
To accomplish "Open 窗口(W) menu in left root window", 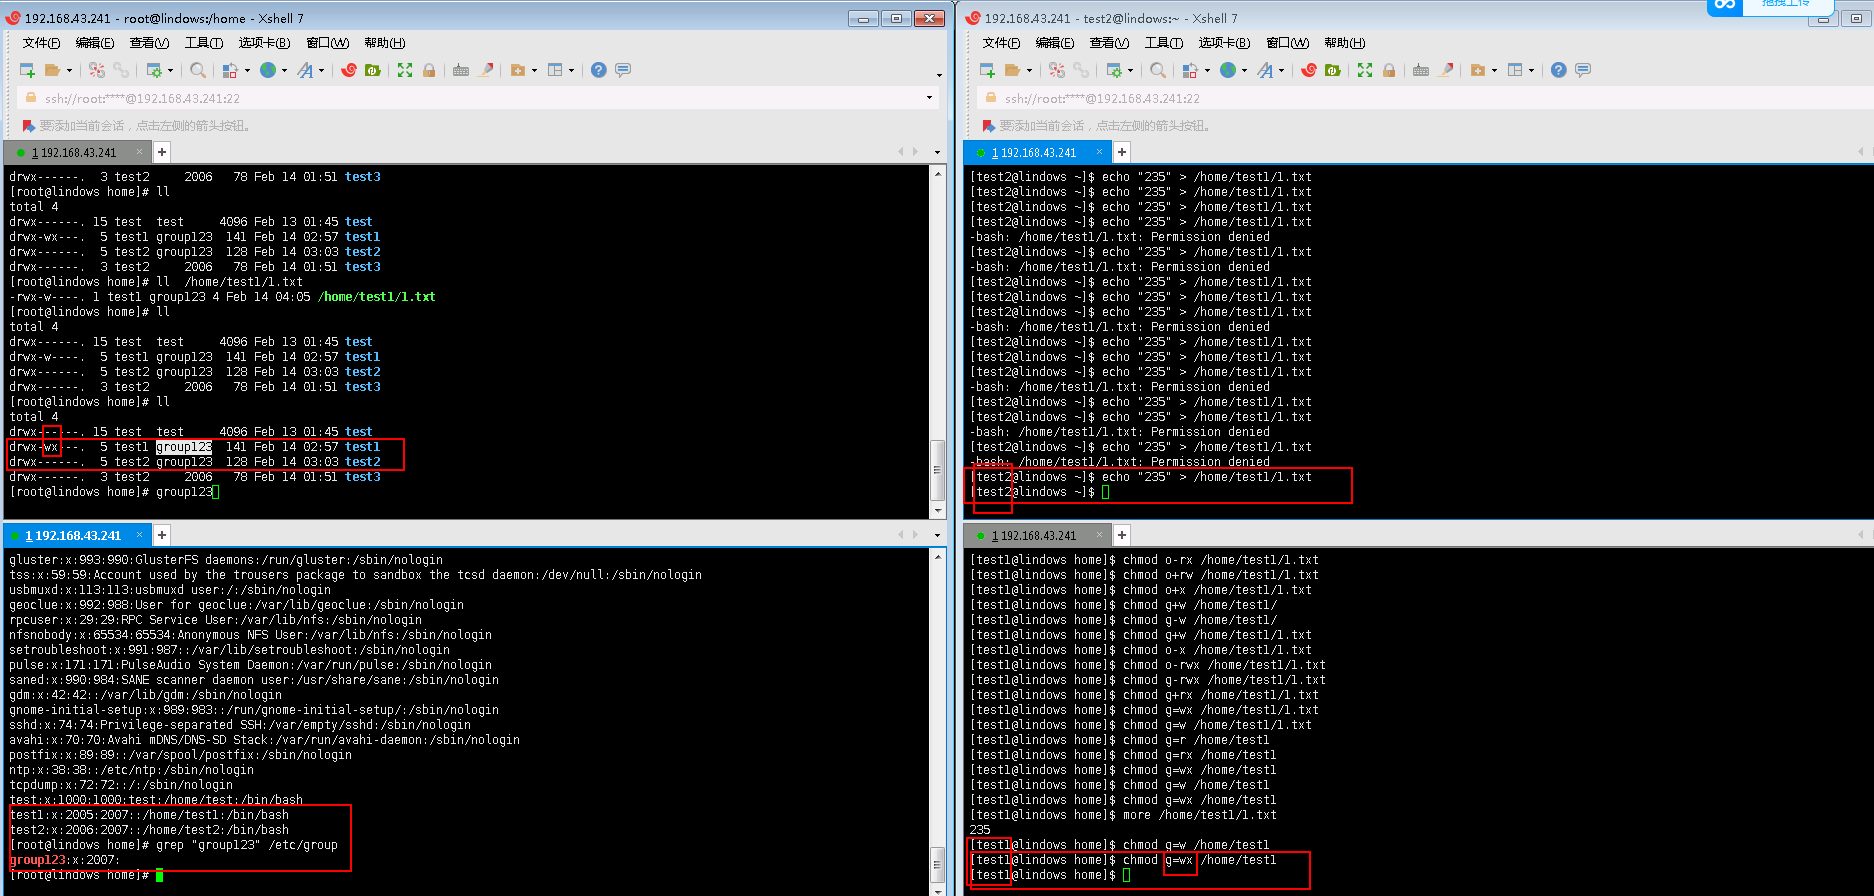I will pyautogui.click(x=327, y=43).
